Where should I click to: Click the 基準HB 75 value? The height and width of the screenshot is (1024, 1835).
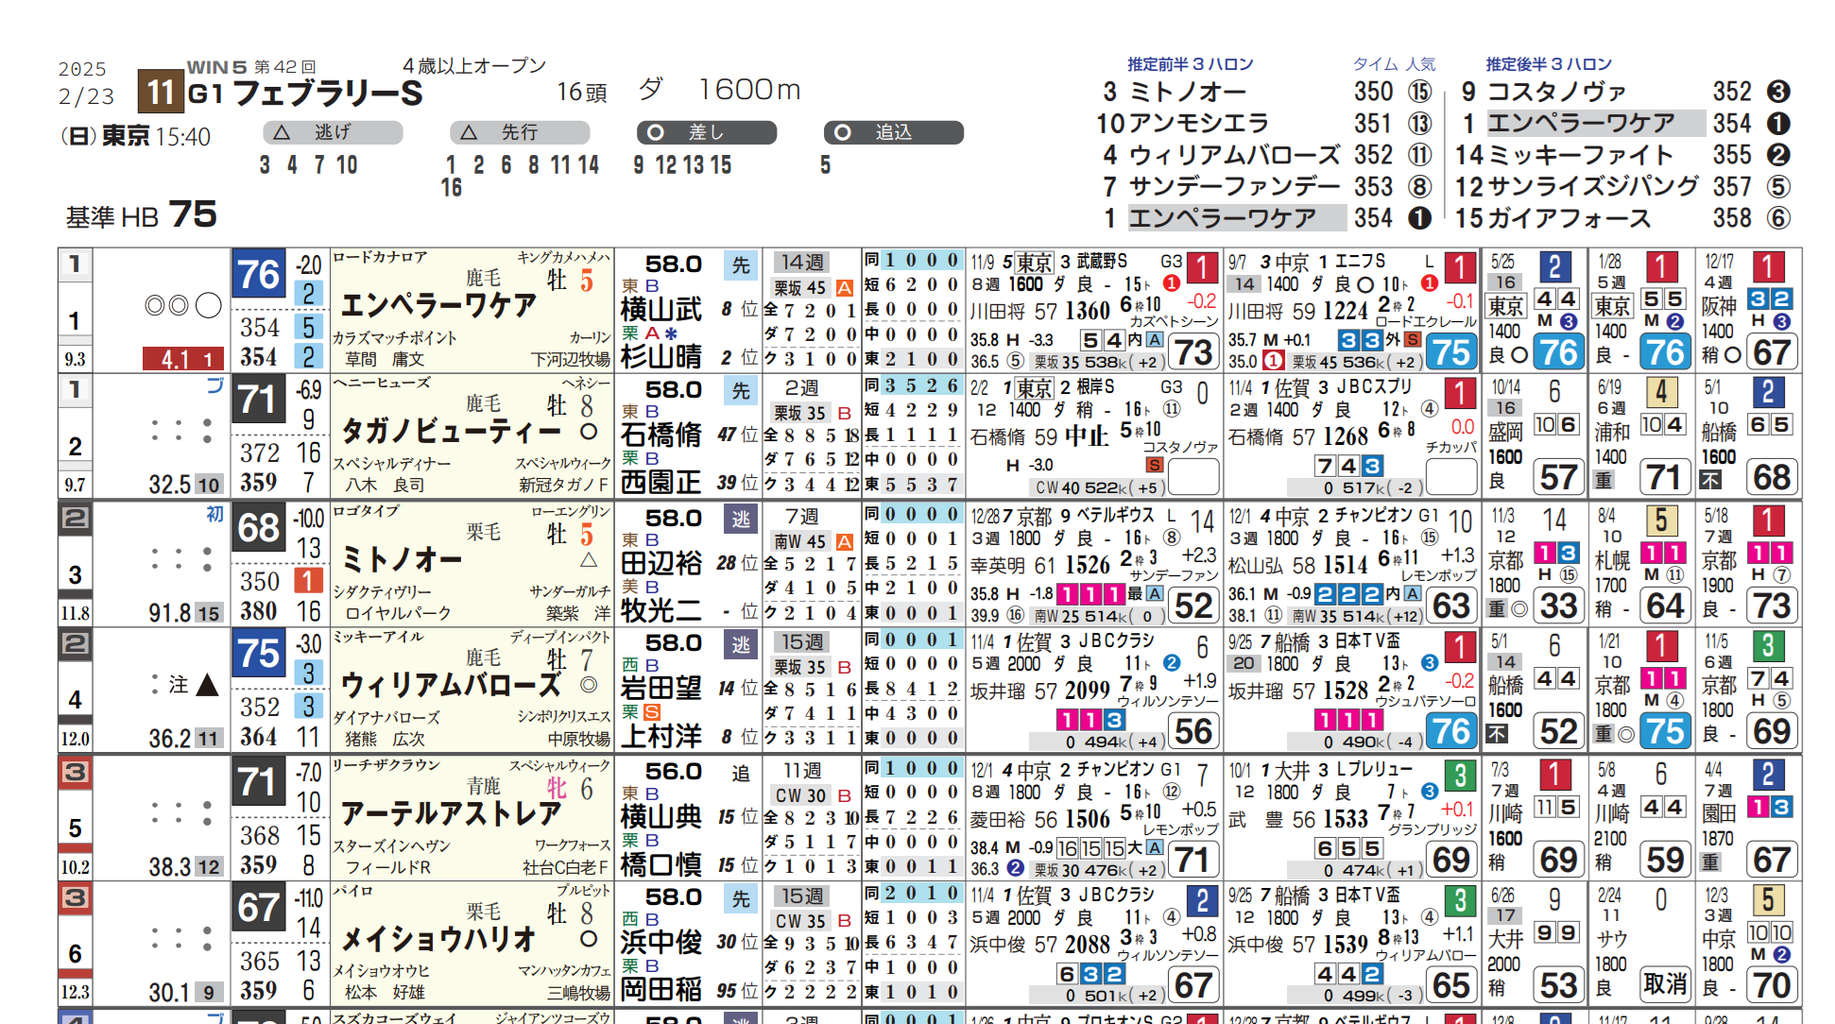[x=141, y=215]
